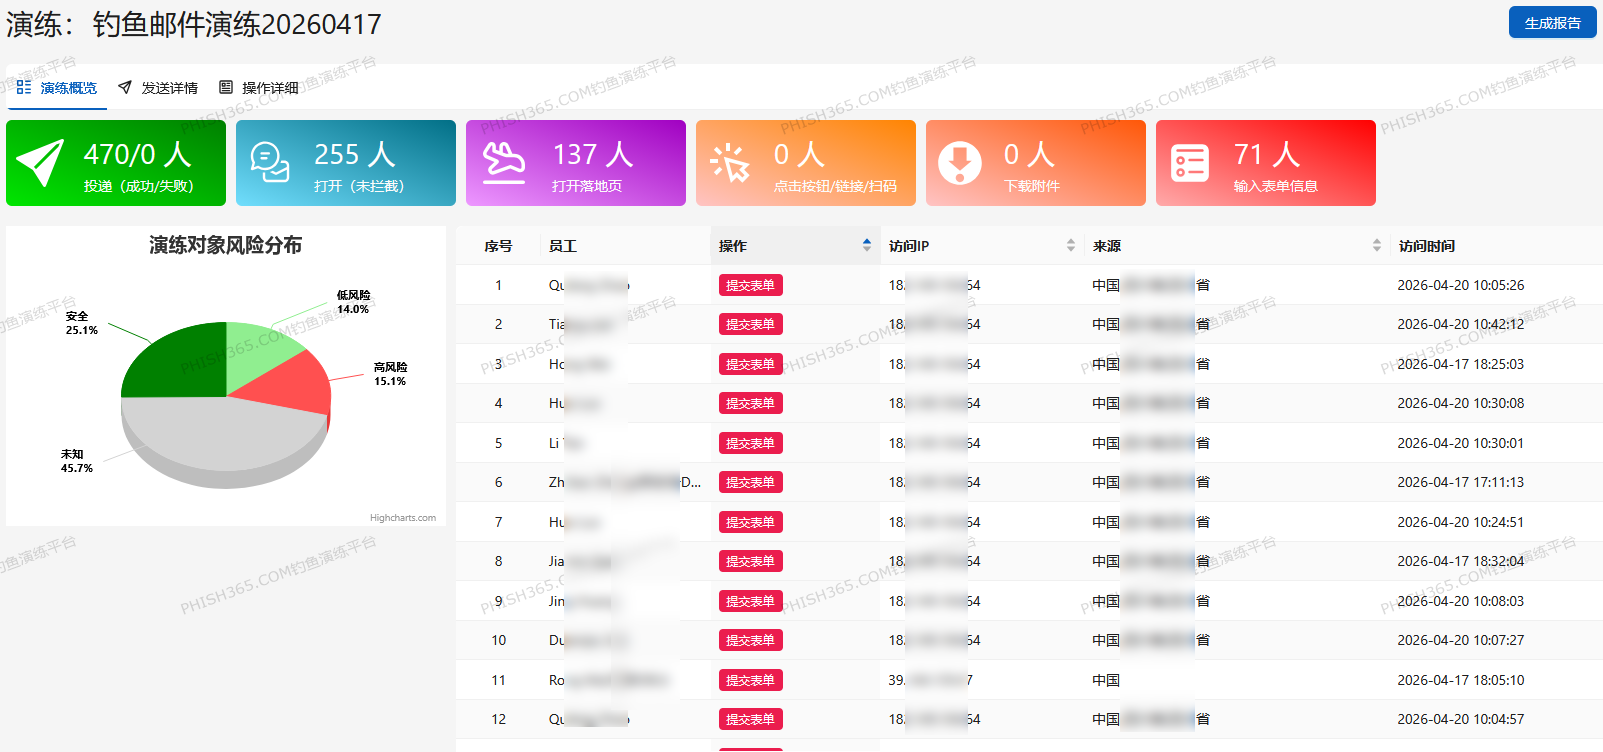Click the chat bubble opened-email icon

coord(270,163)
